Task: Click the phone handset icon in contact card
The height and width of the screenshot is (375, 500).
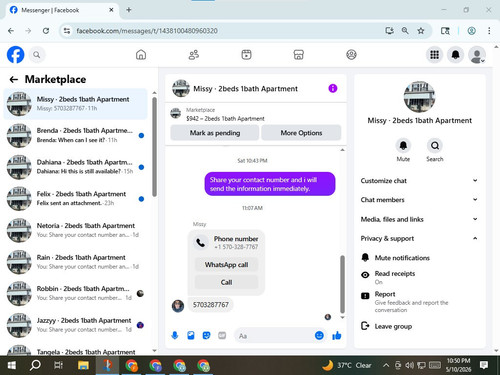Action: point(201,243)
